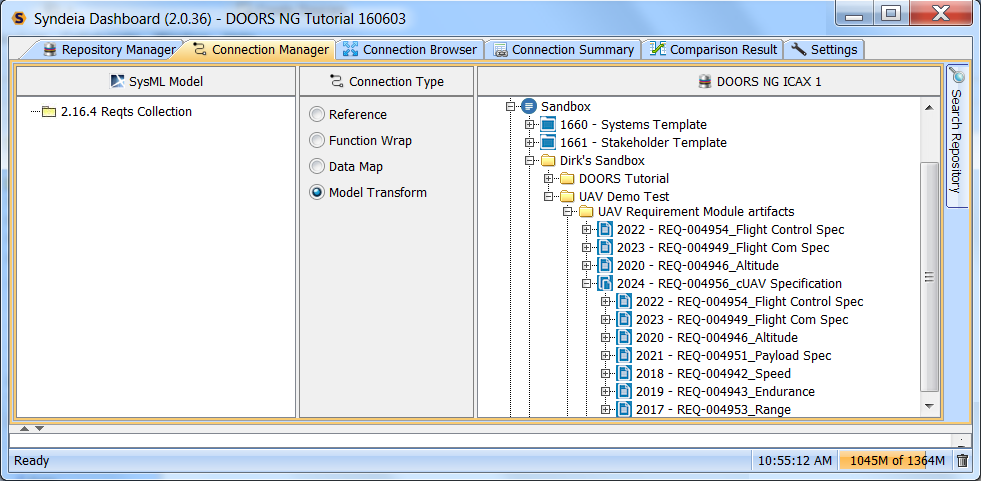Click the DOORS Tutorial folder icon
Image resolution: width=981 pixels, height=481 pixels.
pos(567,179)
